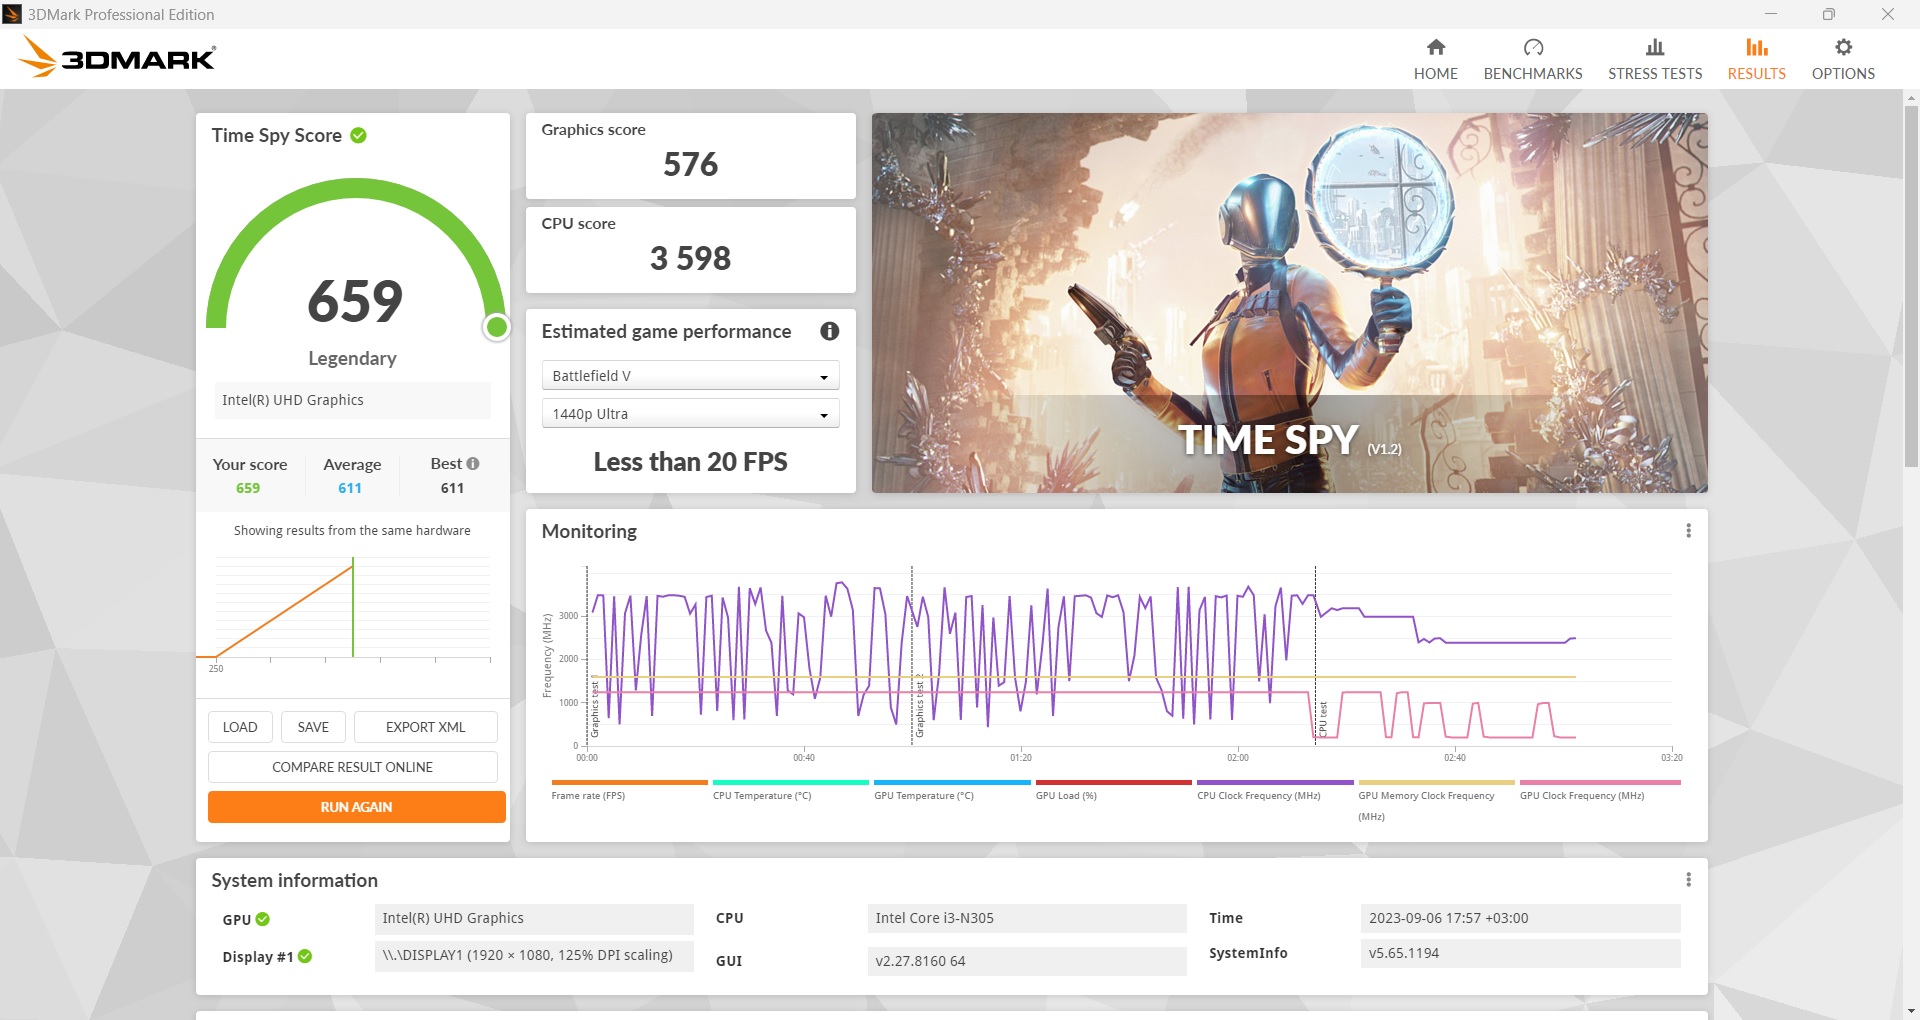Open the Benchmarks gauge icon
The image size is (1920, 1020).
click(1532, 48)
